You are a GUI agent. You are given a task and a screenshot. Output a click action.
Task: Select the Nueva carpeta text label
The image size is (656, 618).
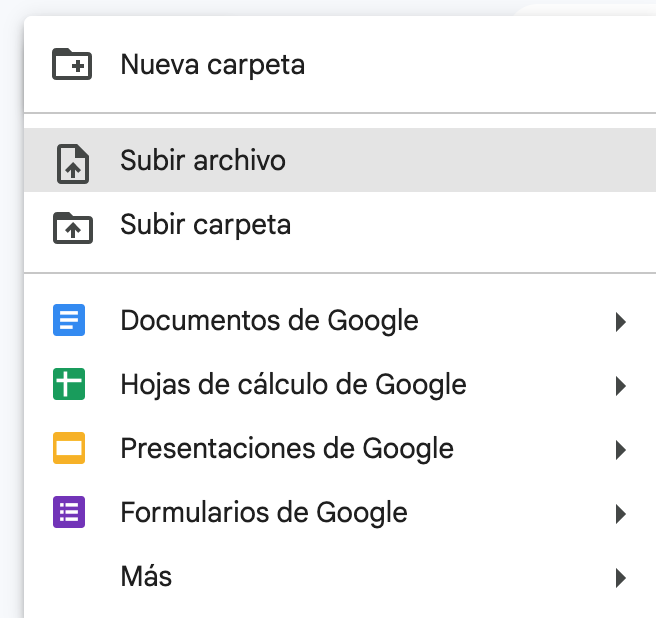212,65
